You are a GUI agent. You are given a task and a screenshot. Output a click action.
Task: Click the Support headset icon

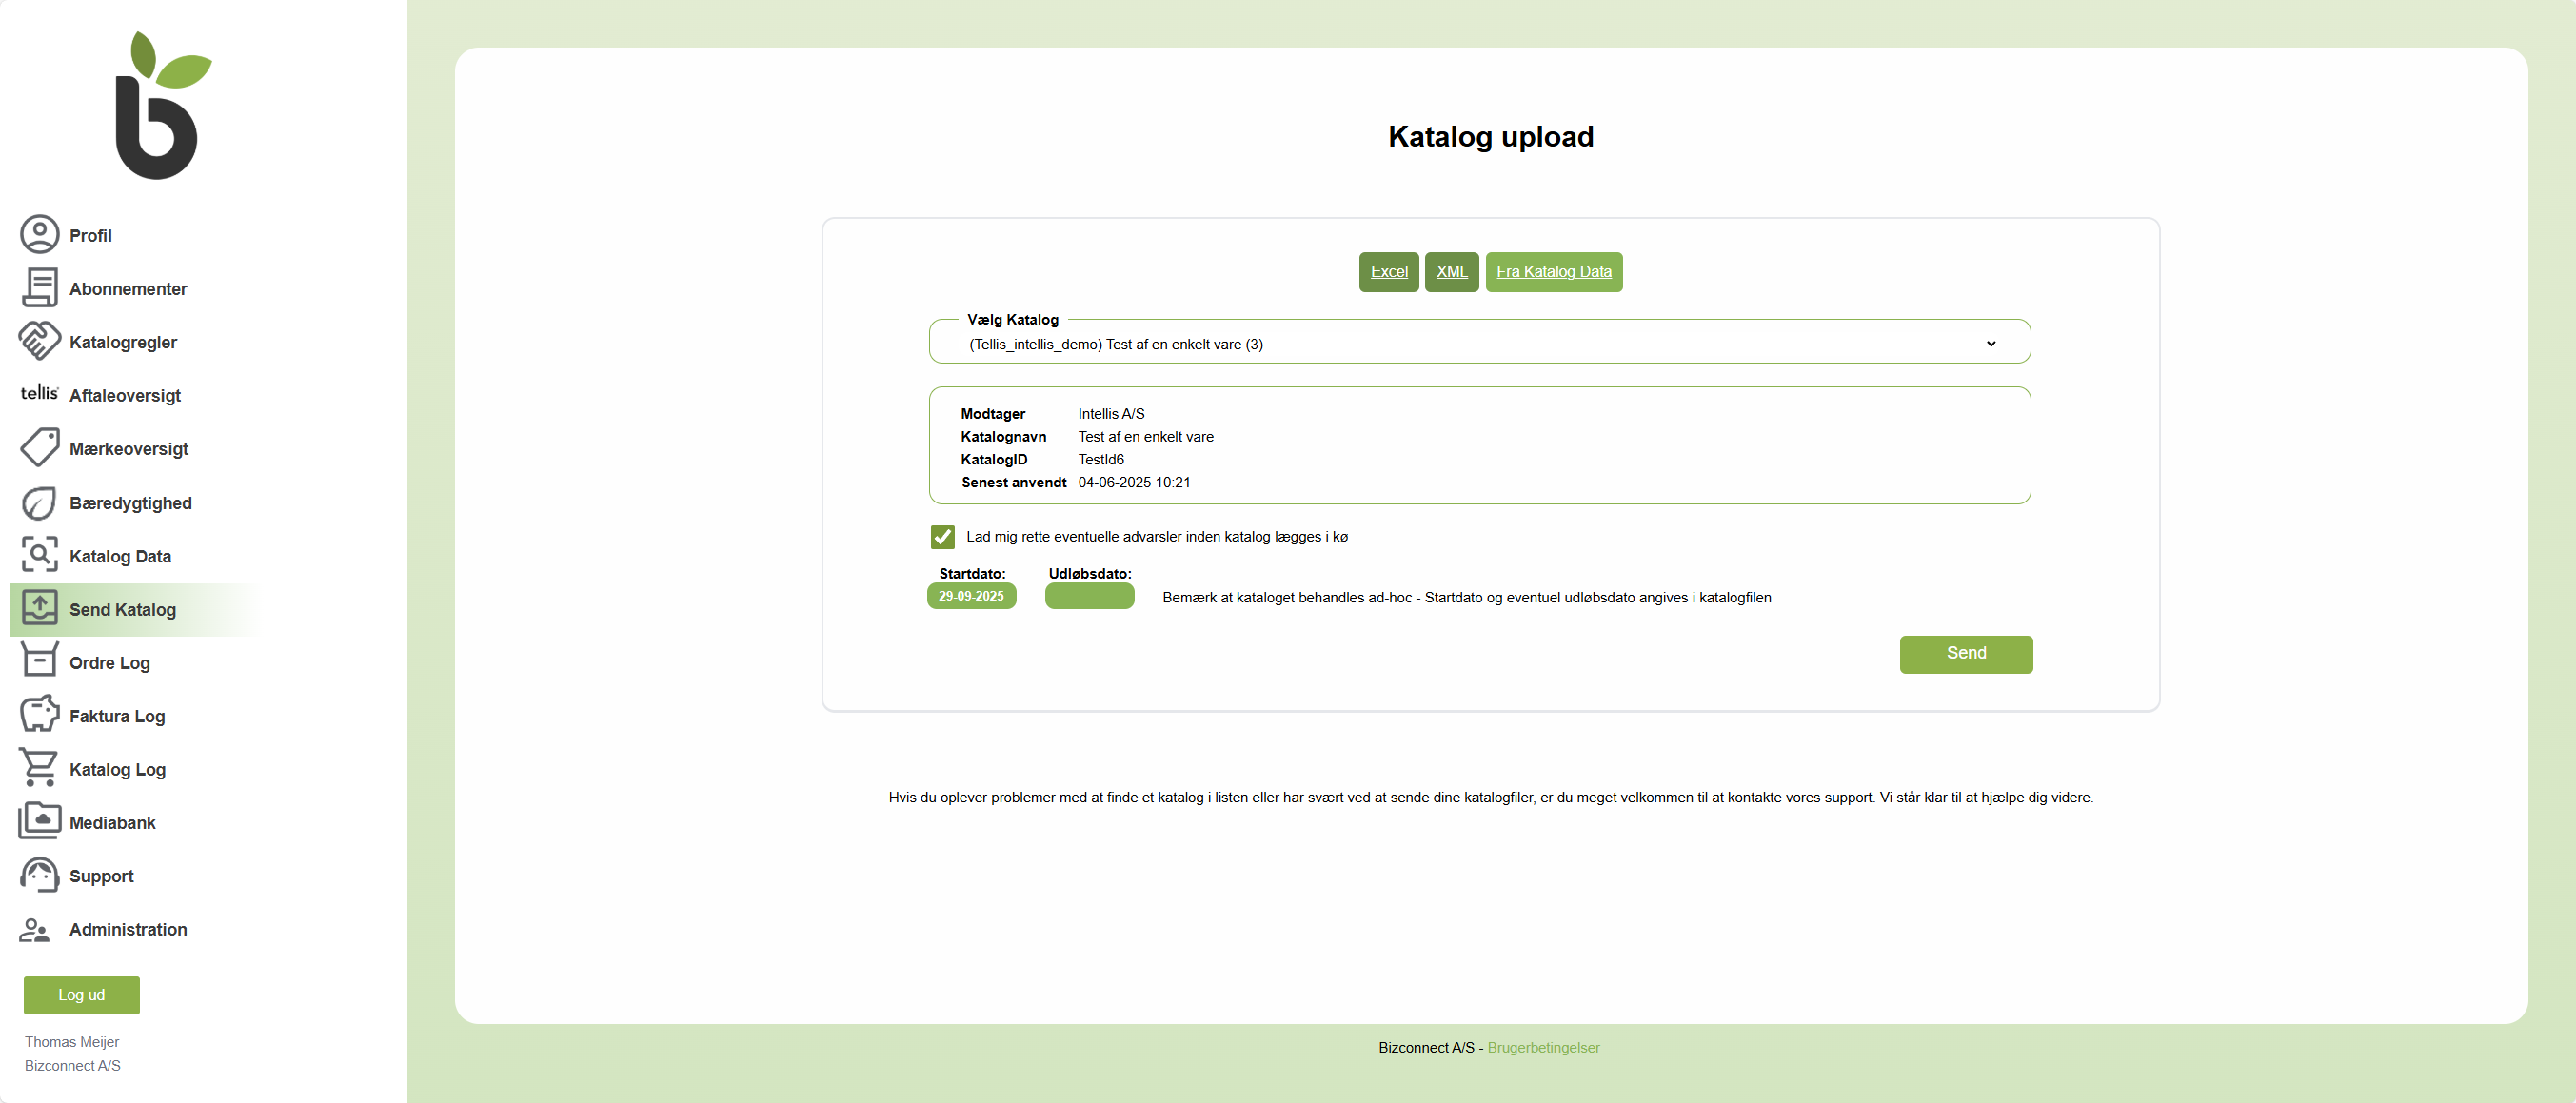(x=40, y=875)
